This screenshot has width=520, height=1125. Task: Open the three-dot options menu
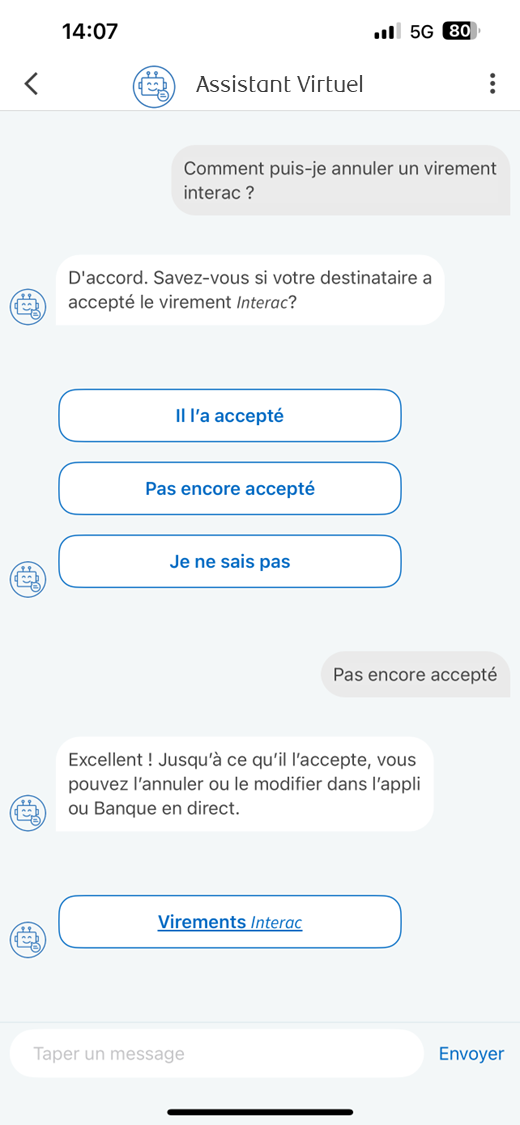pyautogui.click(x=492, y=84)
